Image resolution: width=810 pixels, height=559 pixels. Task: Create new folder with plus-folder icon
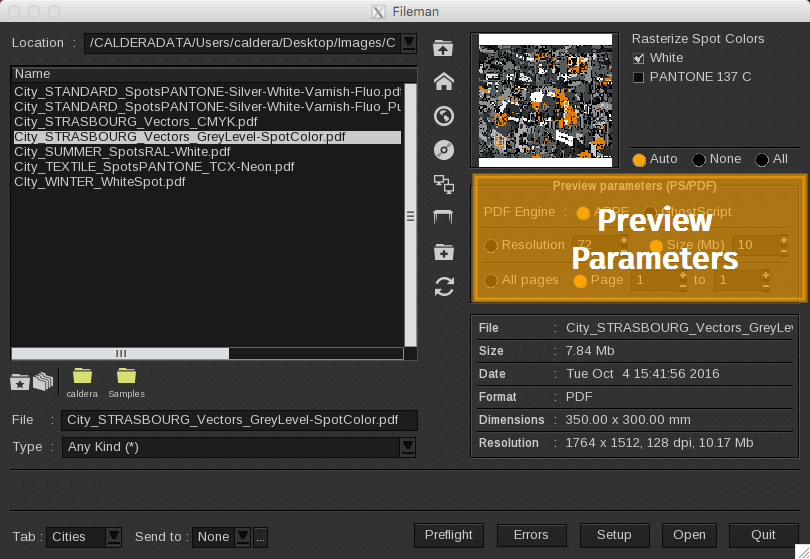444,252
